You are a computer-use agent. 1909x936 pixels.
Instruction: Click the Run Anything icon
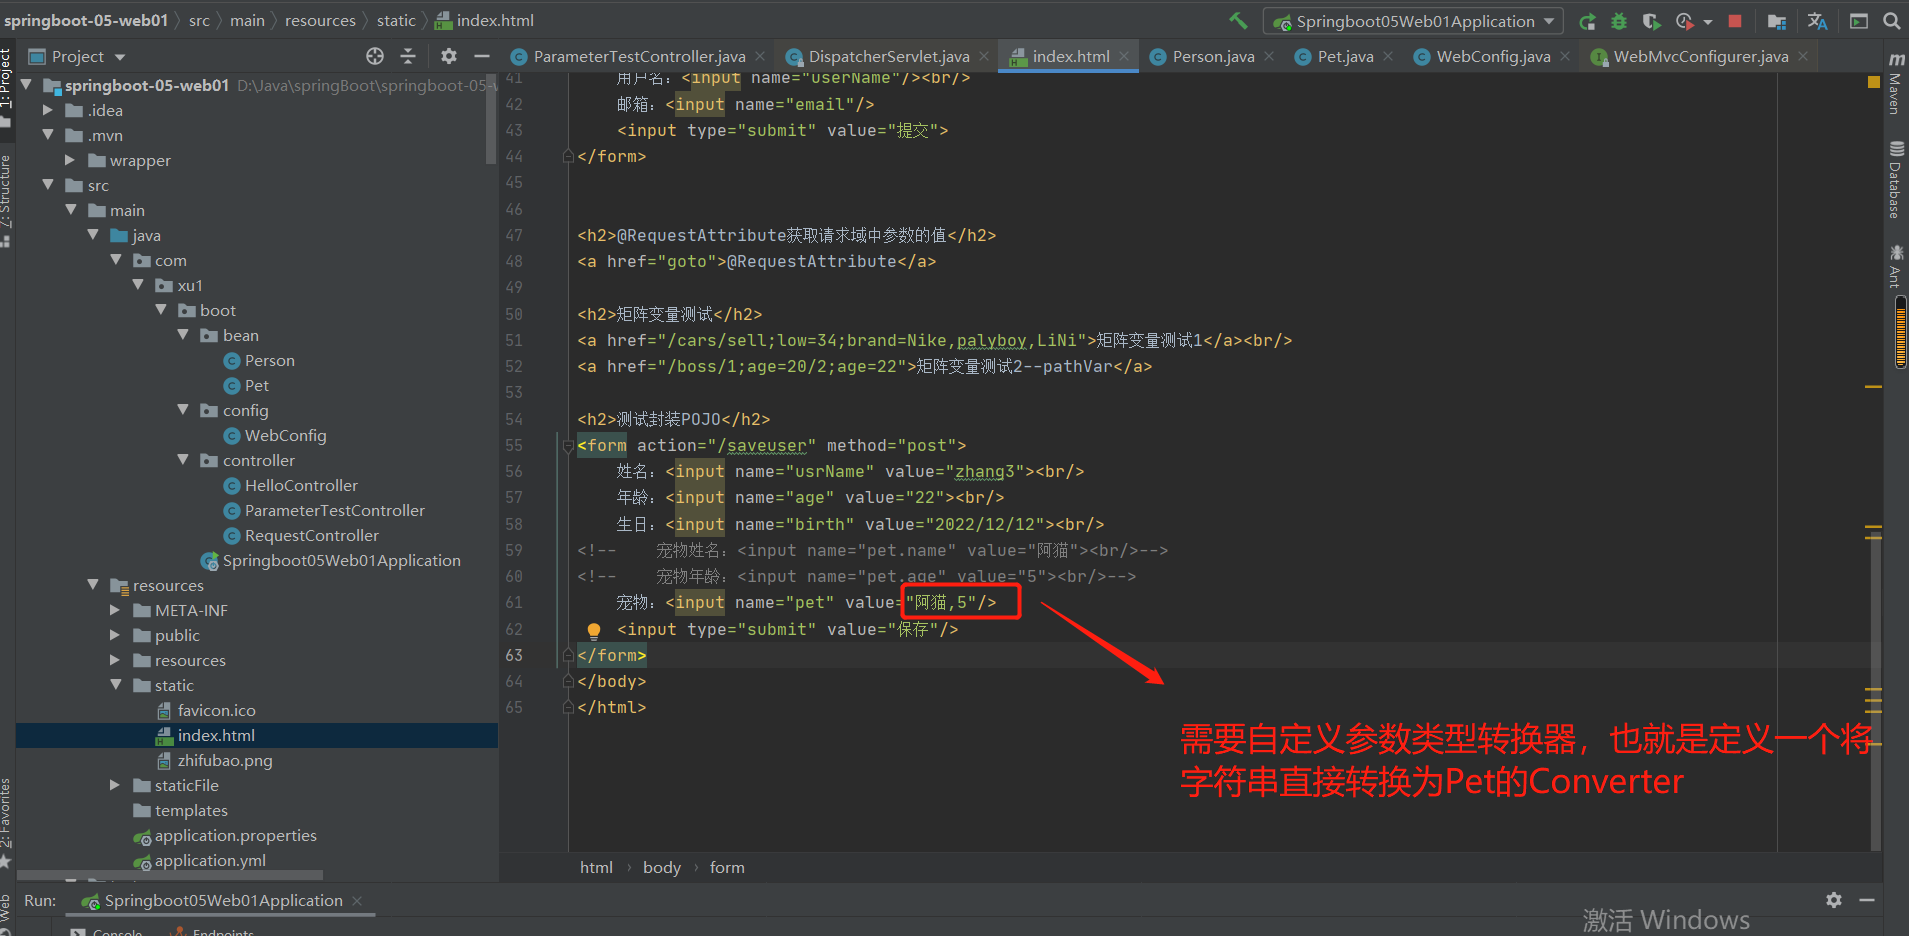click(1859, 21)
